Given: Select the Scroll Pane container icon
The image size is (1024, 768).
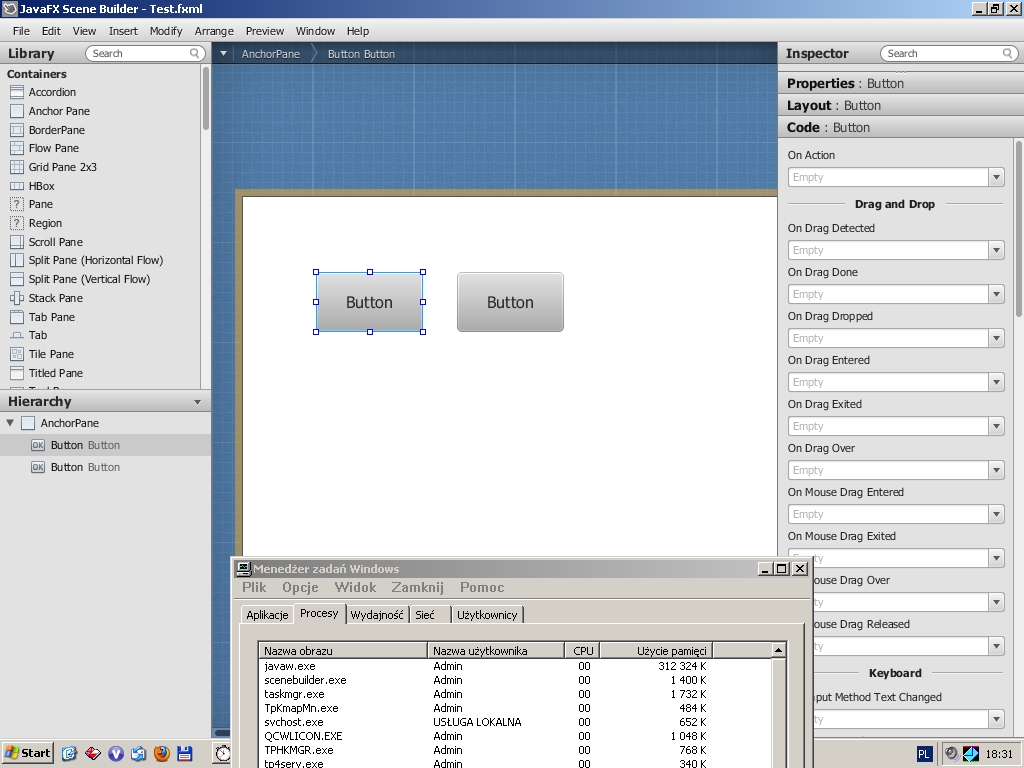Looking at the screenshot, I should [17, 242].
